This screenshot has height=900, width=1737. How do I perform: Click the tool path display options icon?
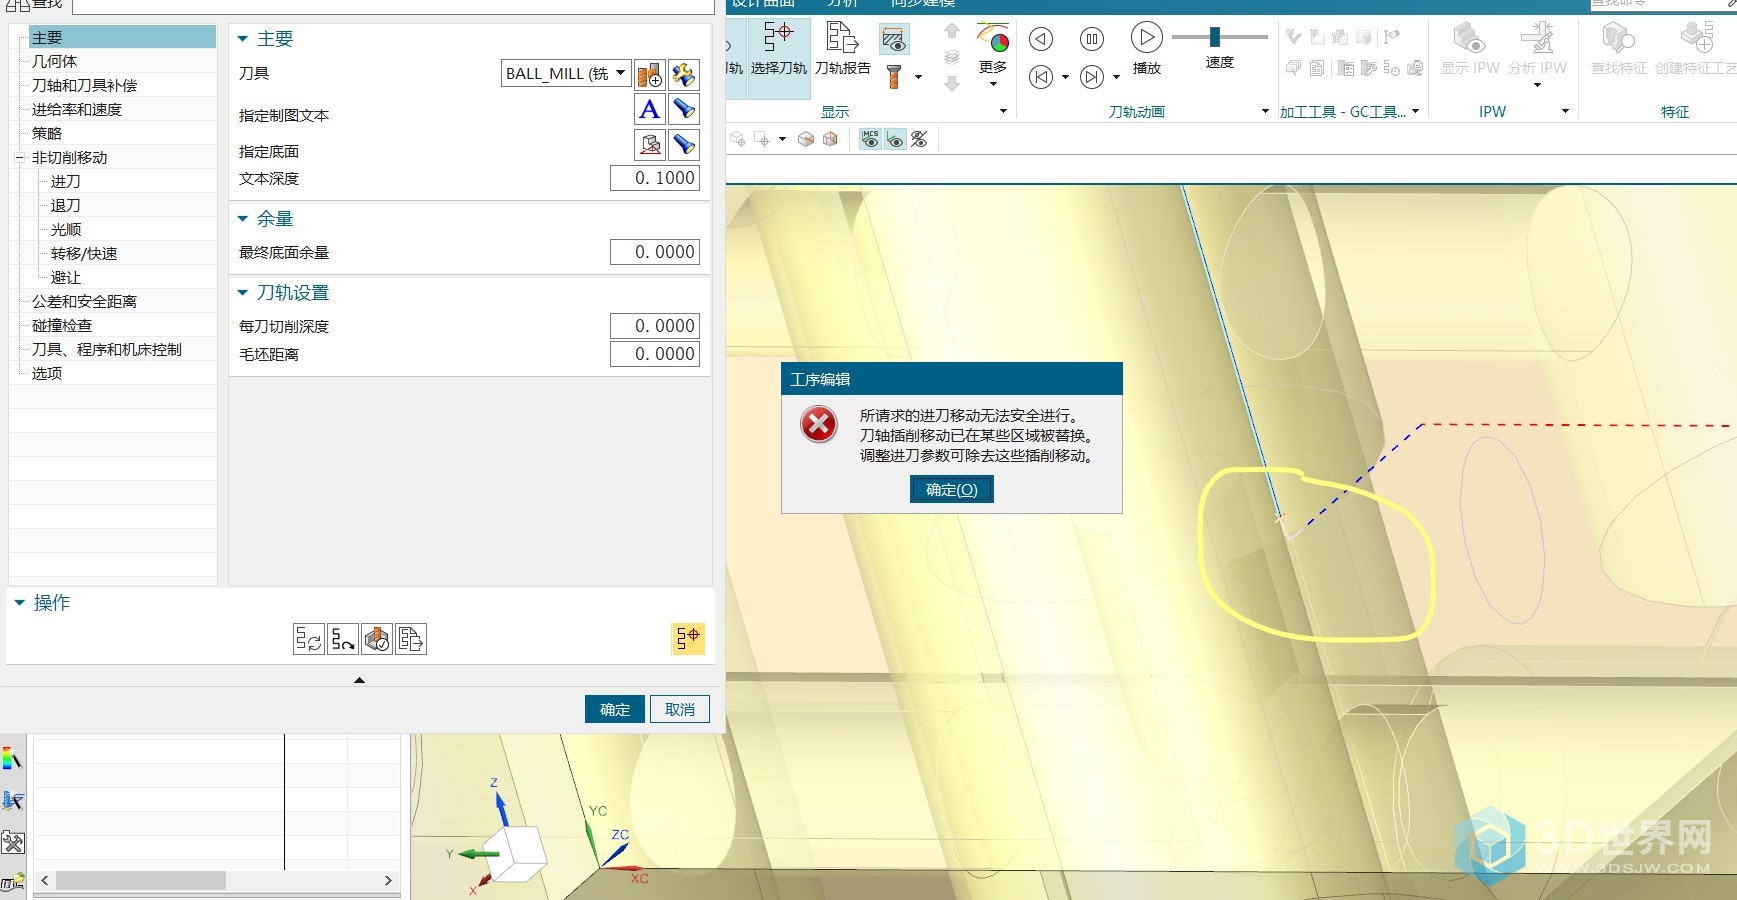click(x=894, y=39)
